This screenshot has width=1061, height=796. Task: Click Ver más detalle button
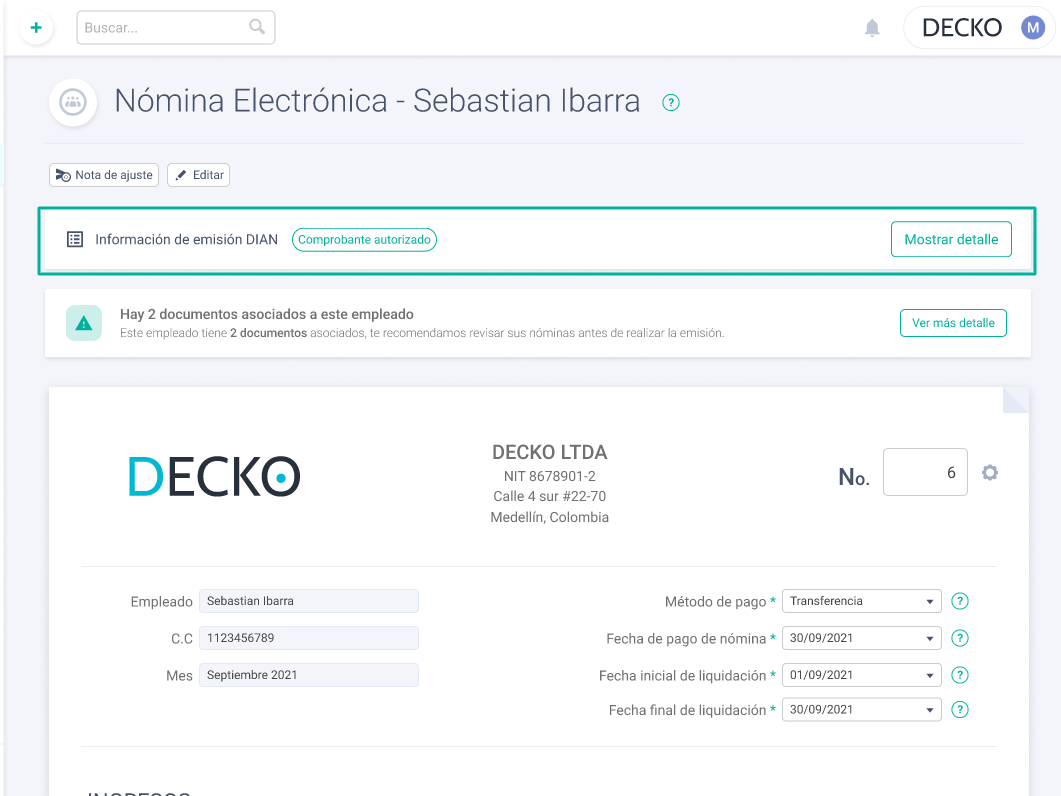953,324
